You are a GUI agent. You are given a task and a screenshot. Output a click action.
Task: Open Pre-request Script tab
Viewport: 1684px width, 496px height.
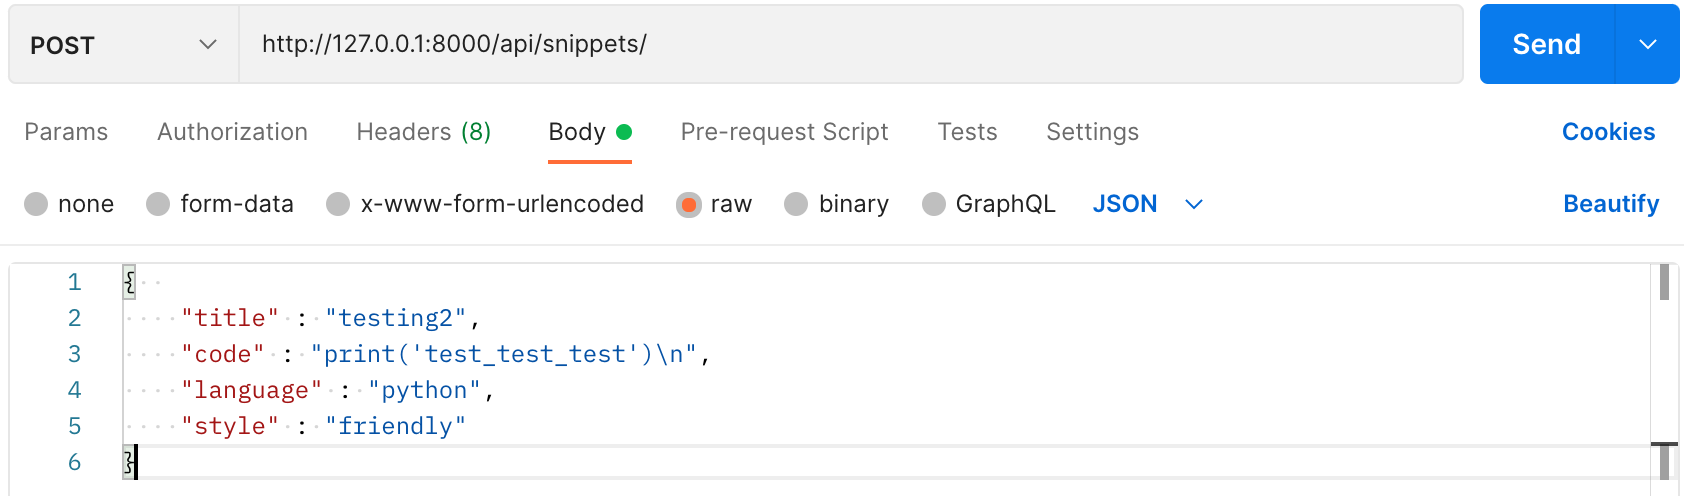pos(784,132)
